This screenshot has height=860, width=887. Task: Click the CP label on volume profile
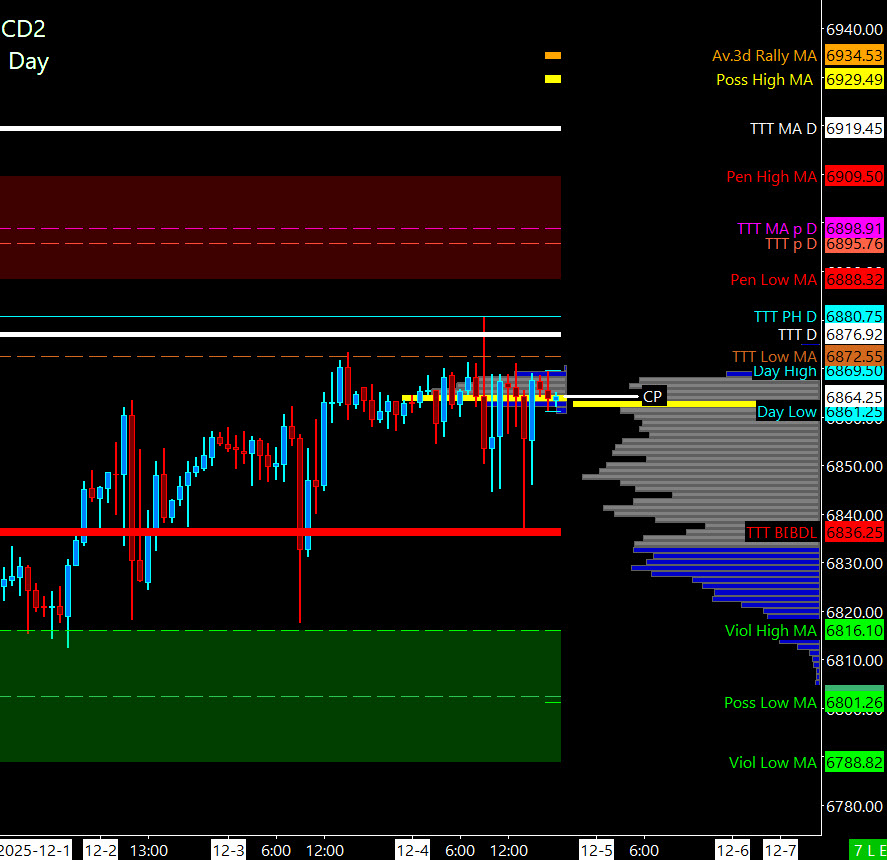pyautogui.click(x=652, y=396)
